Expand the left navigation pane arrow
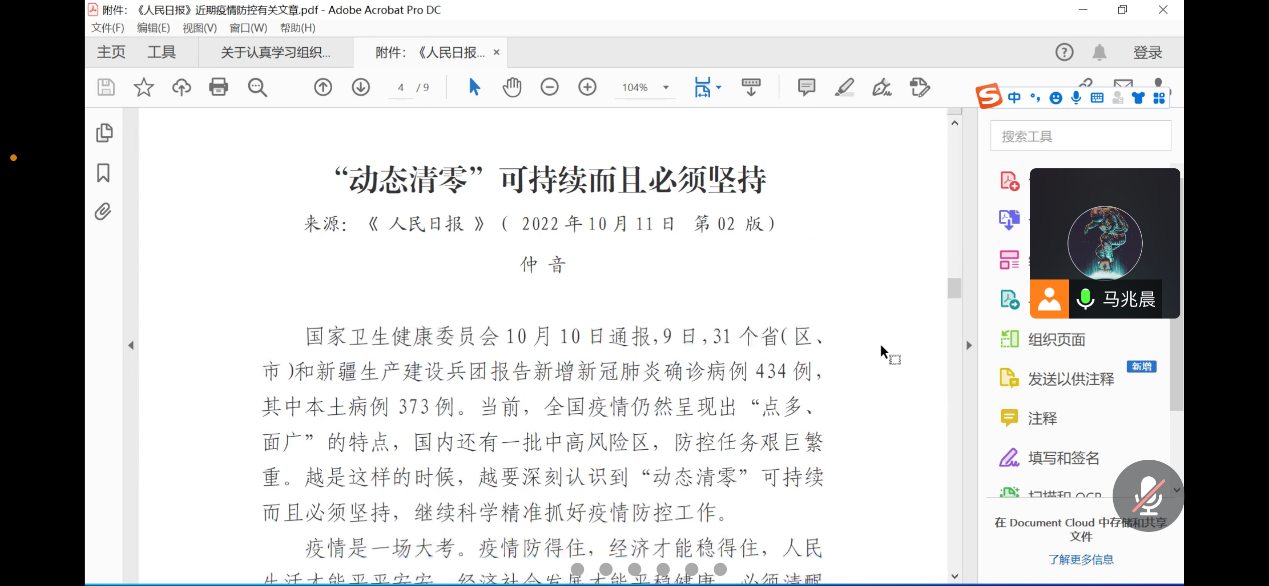Image resolution: width=1269 pixels, height=586 pixels. [131, 346]
